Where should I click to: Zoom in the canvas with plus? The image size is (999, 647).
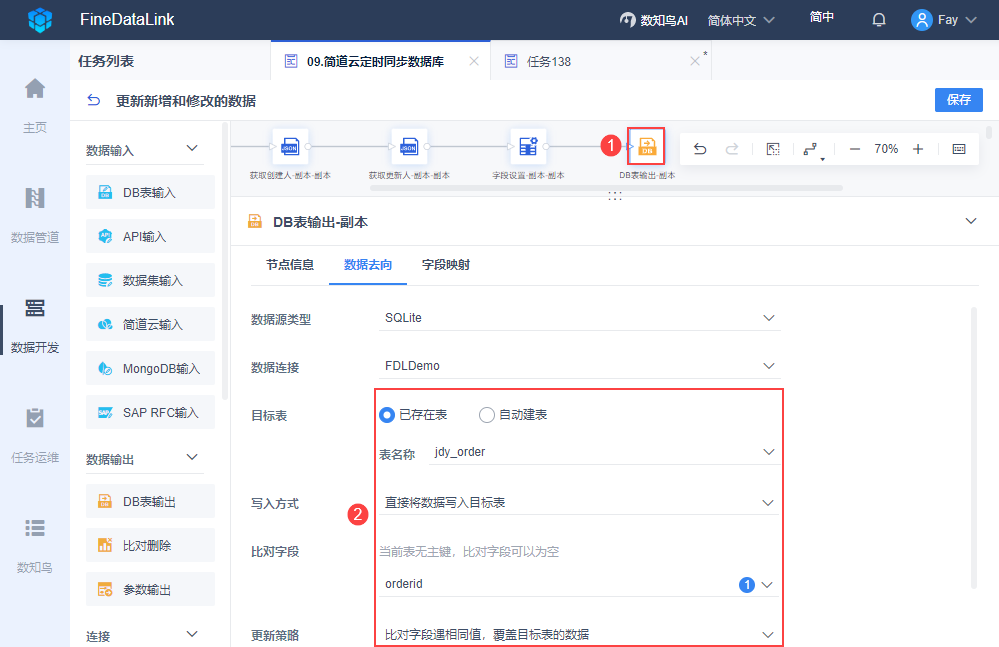click(917, 149)
